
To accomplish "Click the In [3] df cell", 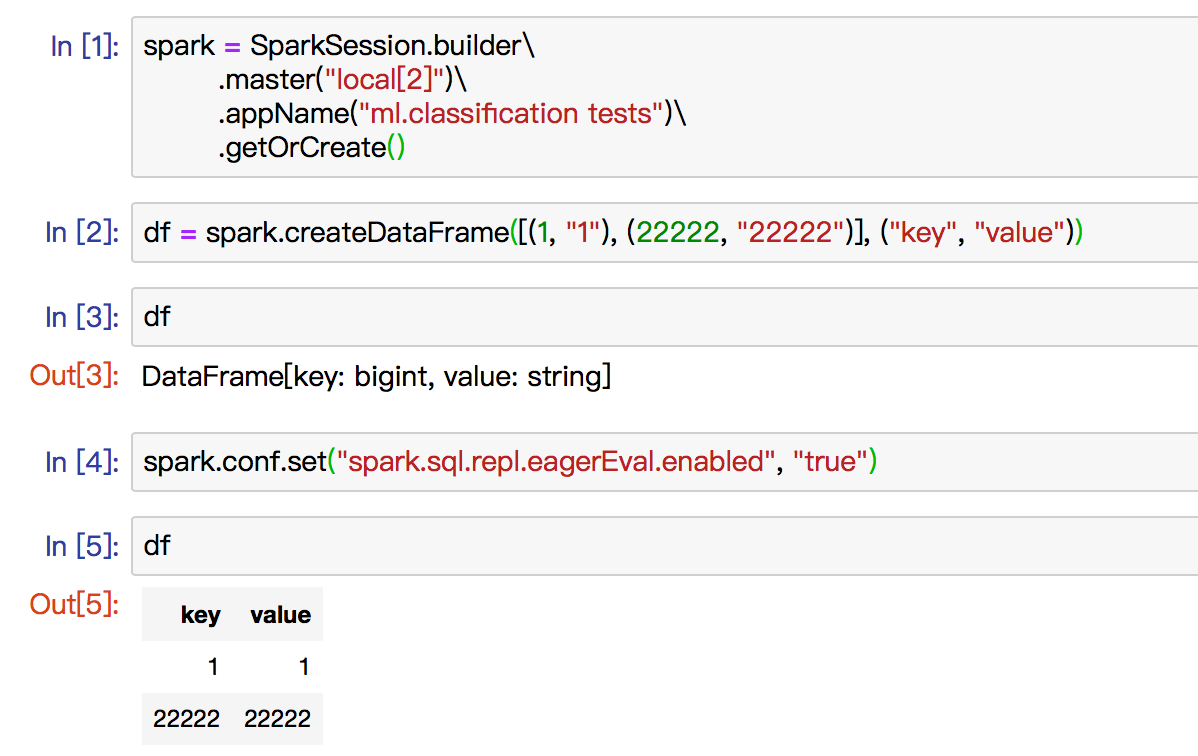I will click(665, 316).
